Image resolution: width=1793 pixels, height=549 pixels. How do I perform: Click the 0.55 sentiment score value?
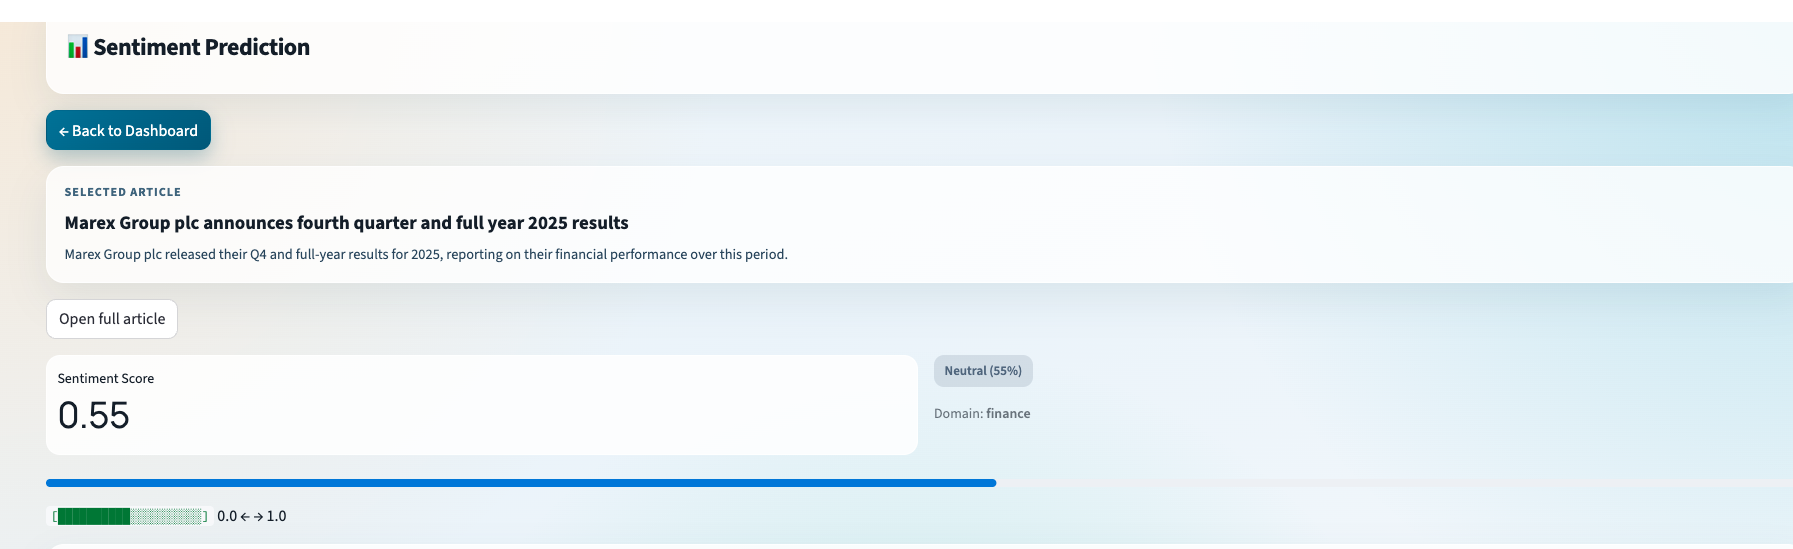pos(94,415)
